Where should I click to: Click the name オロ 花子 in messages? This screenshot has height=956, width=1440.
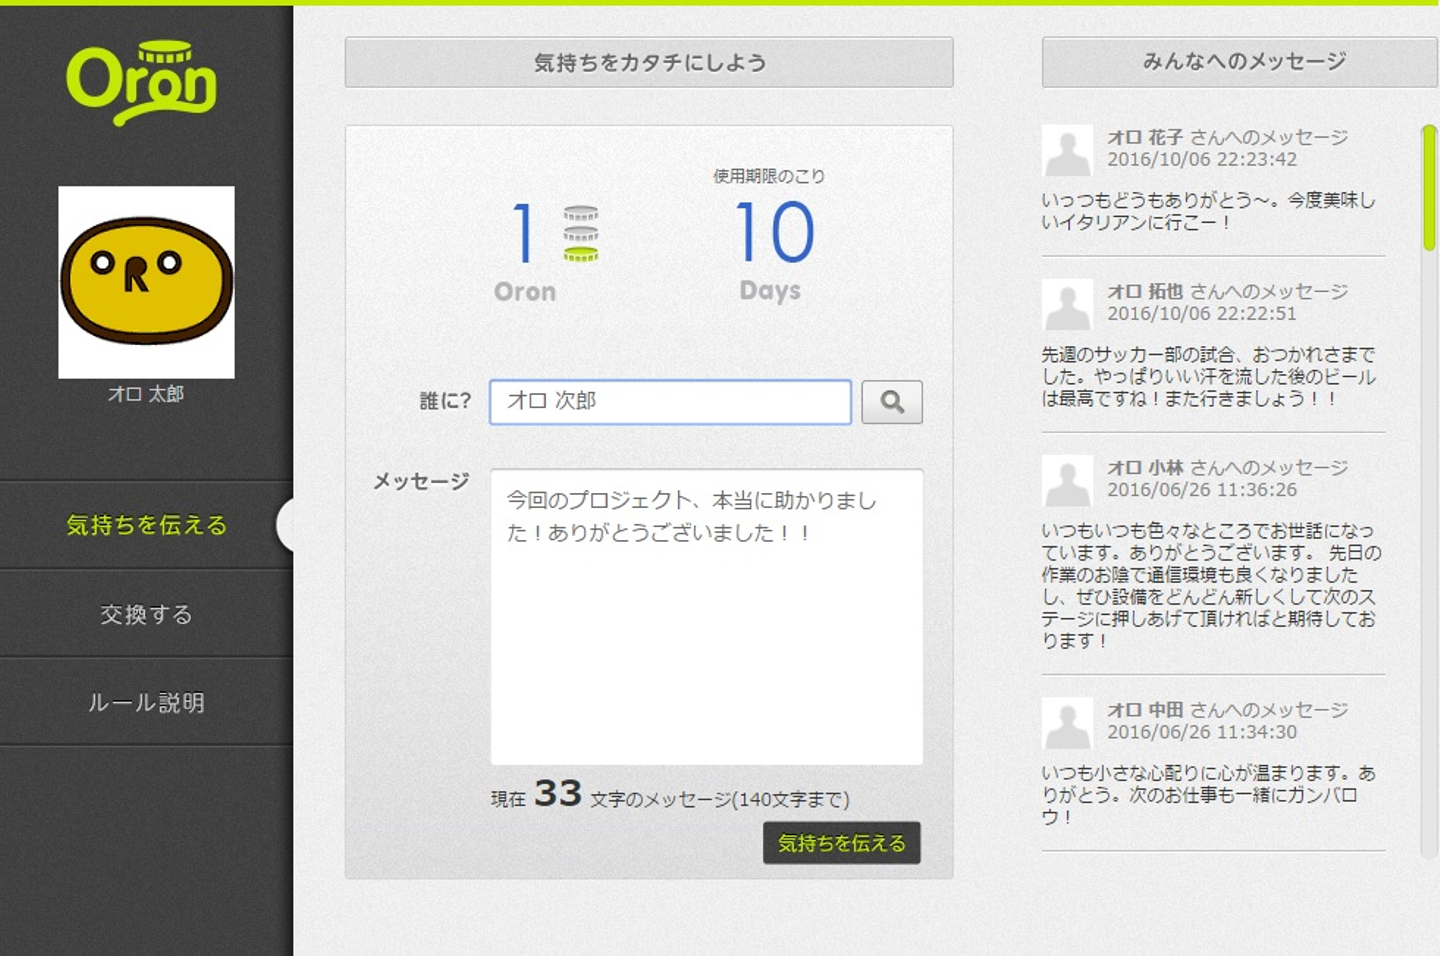pos(1145,137)
